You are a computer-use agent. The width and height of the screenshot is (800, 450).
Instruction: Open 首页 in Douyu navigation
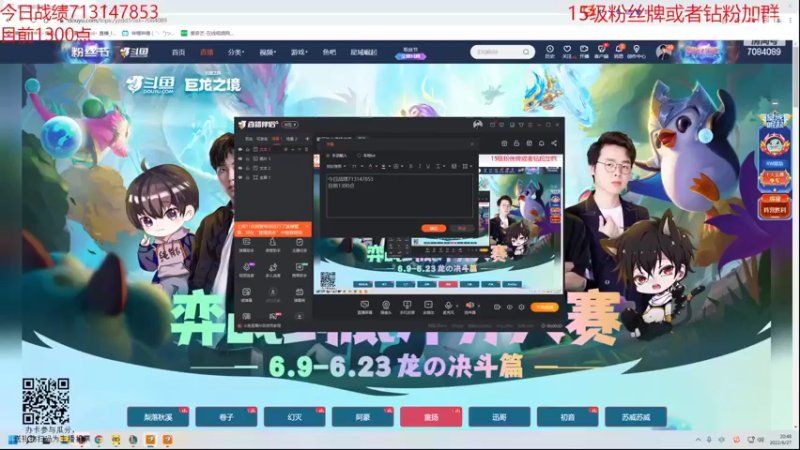pyautogui.click(x=178, y=52)
